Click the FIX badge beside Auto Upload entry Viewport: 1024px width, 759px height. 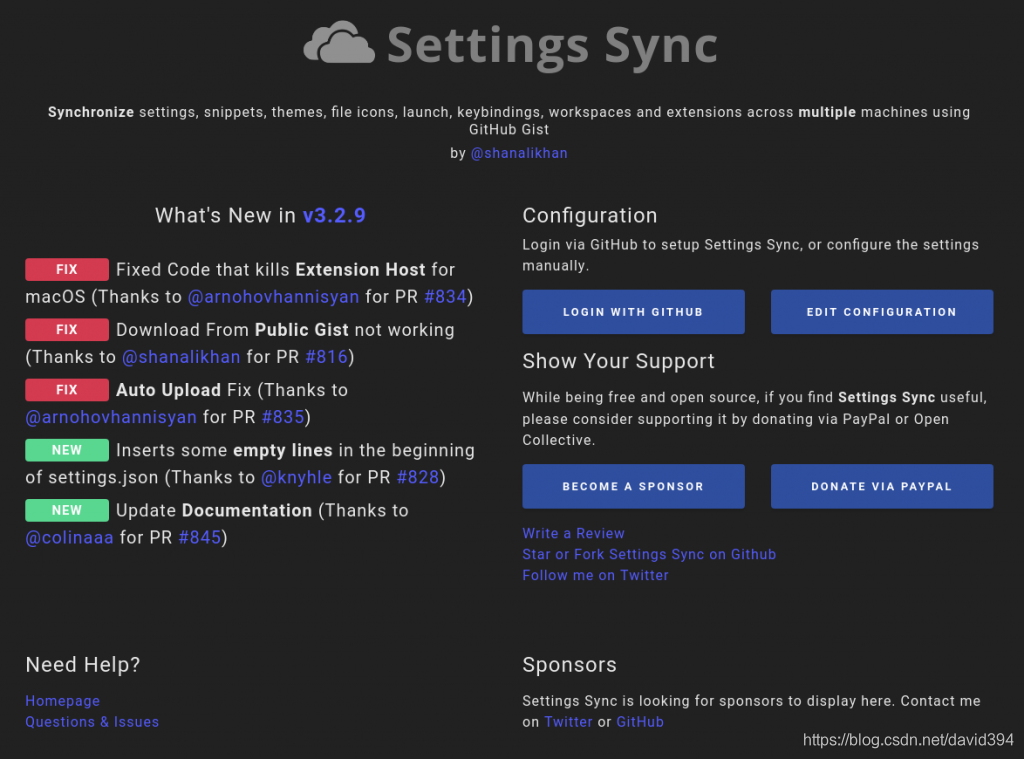67,389
